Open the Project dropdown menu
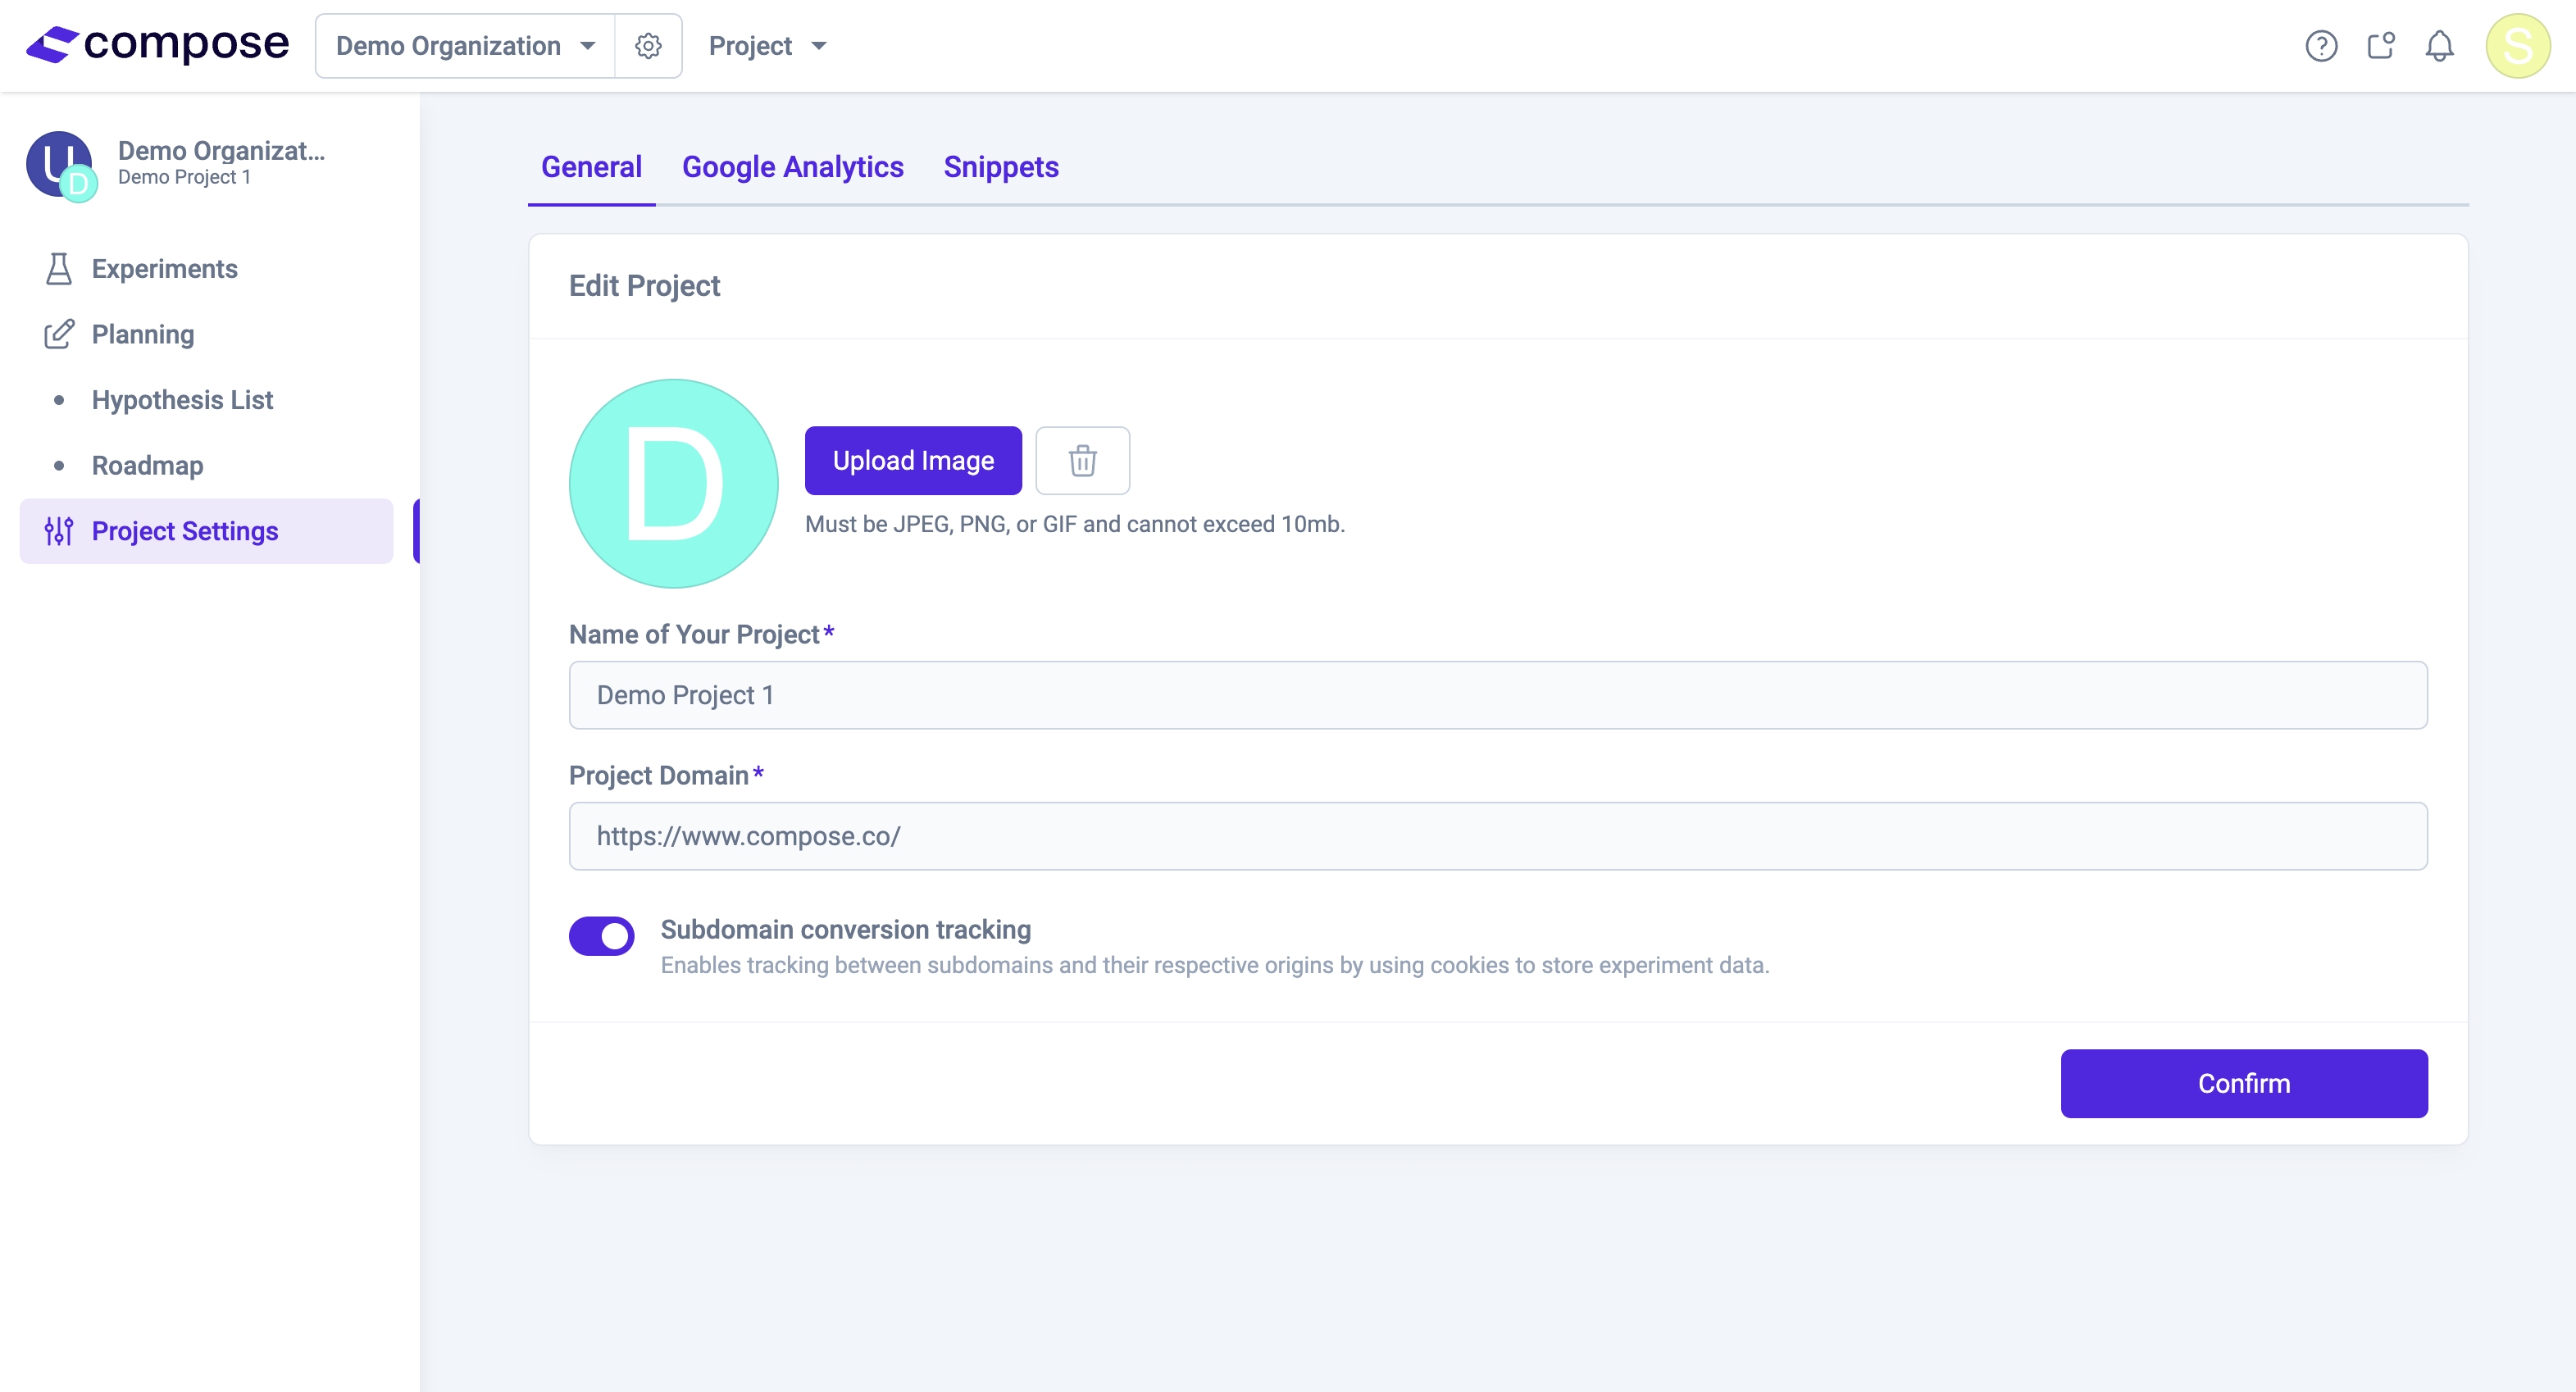Screen dimensions: 2576x1392 click(x=767, y=46)
